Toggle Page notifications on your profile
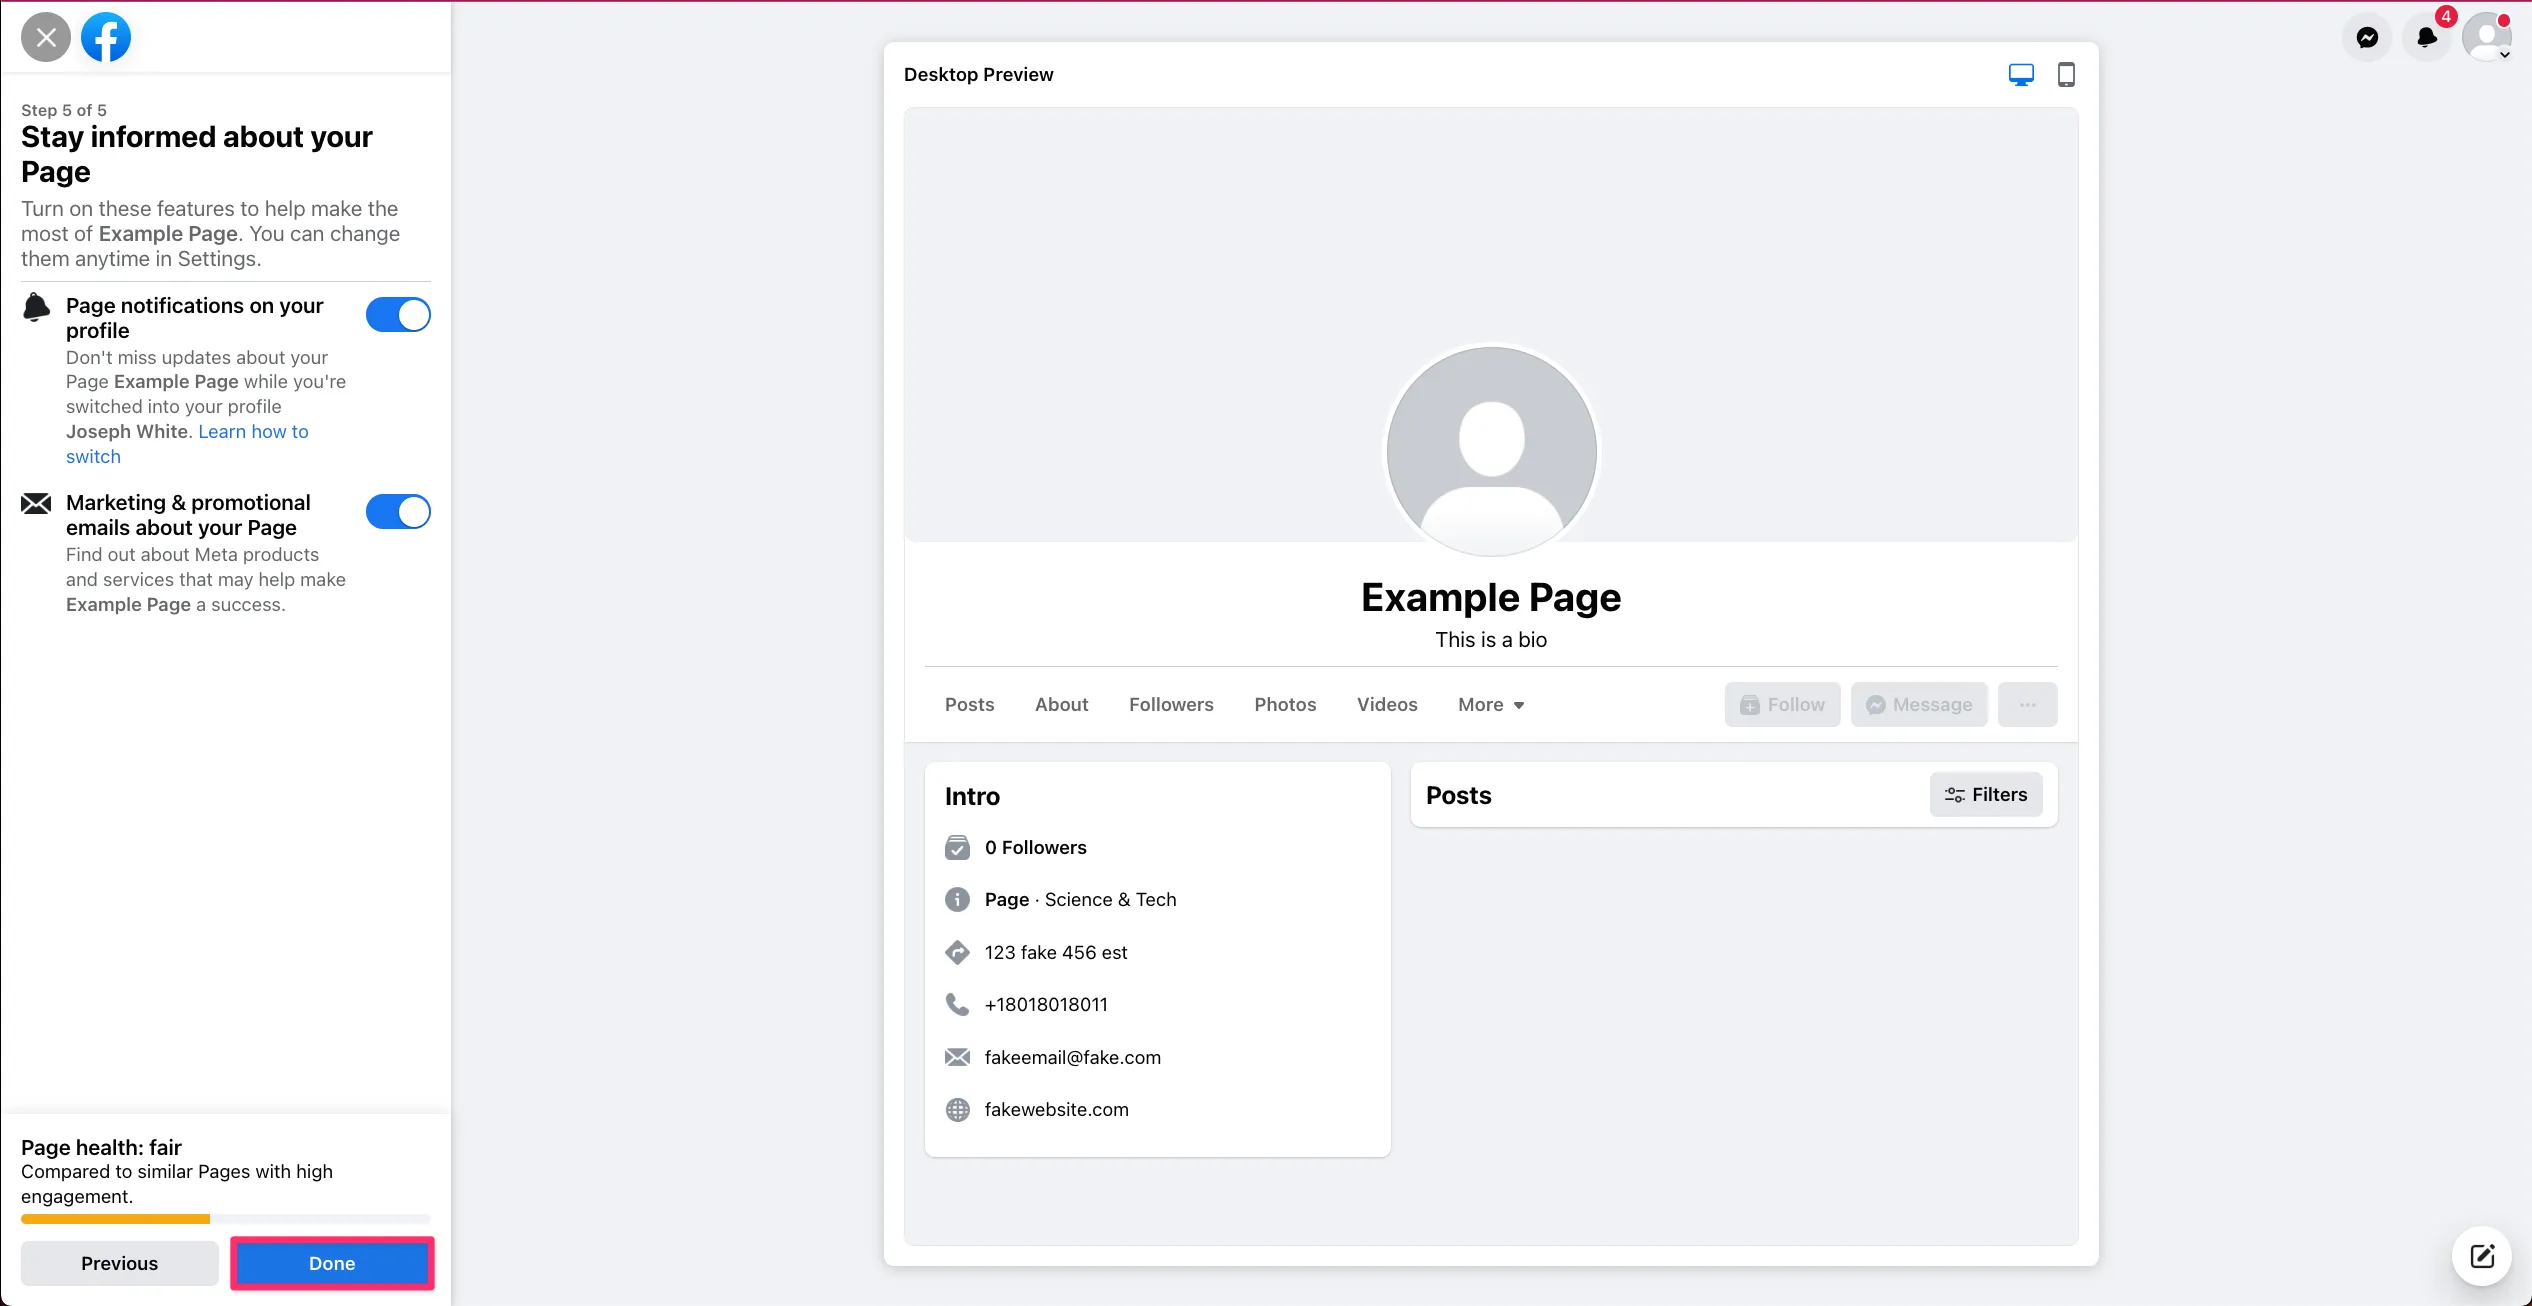Image resolution: width=2532 pixels, height=1306 pixels. tap(398, 315)
